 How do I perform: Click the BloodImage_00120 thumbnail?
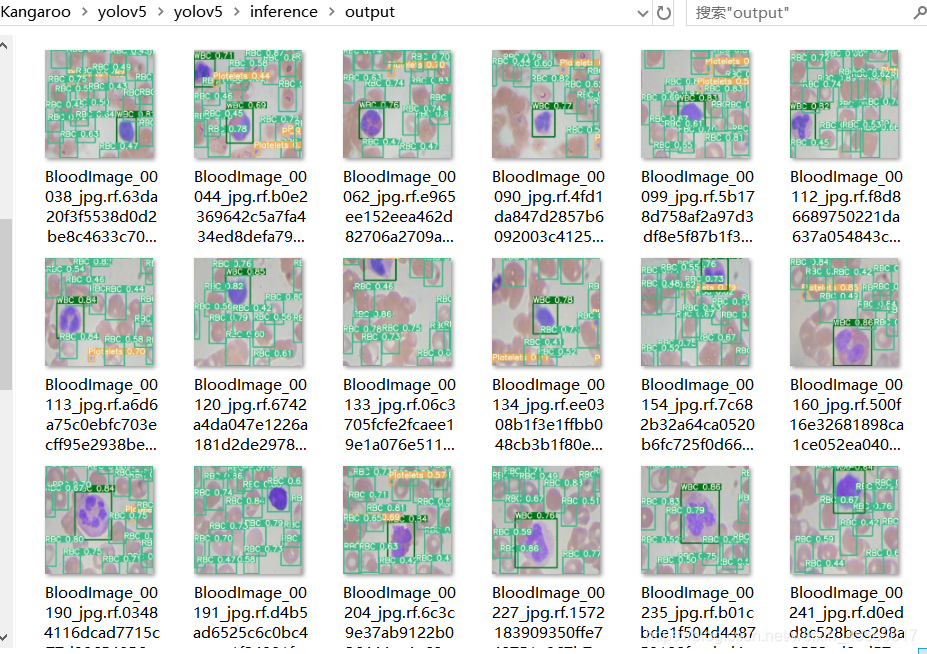pyautogui.click(x=249, y=312)
